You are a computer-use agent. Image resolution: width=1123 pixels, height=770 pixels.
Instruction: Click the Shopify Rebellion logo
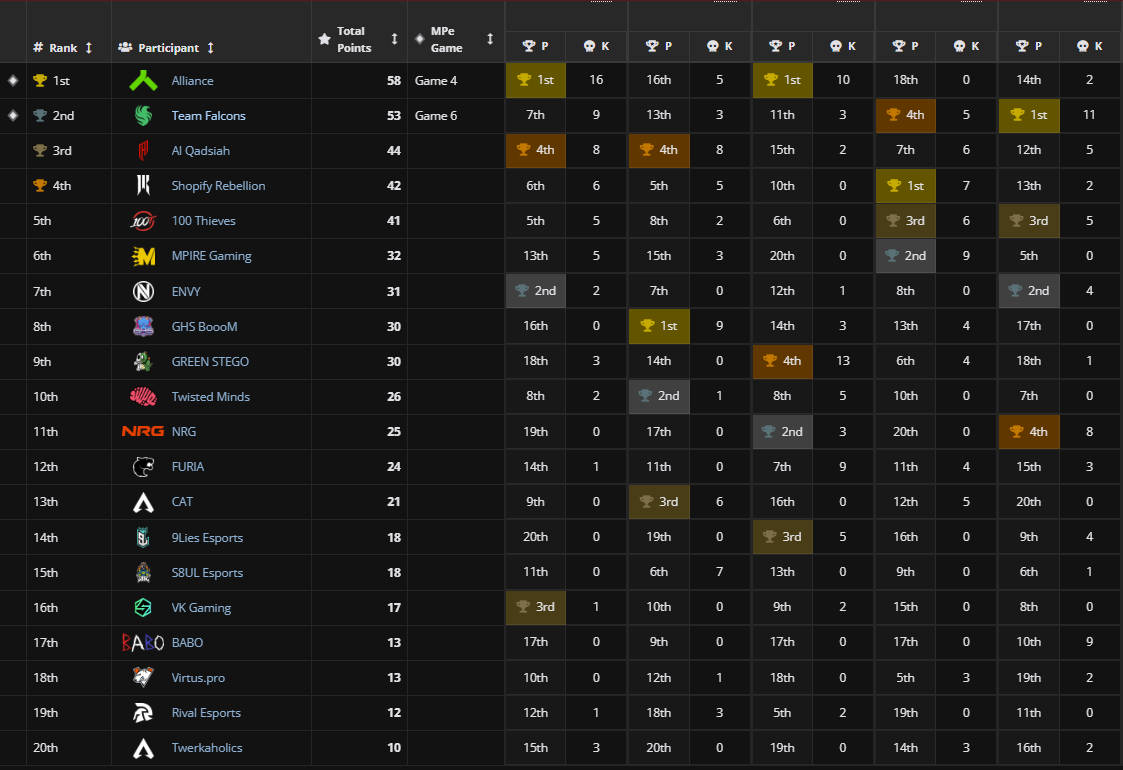coord(143,186)
